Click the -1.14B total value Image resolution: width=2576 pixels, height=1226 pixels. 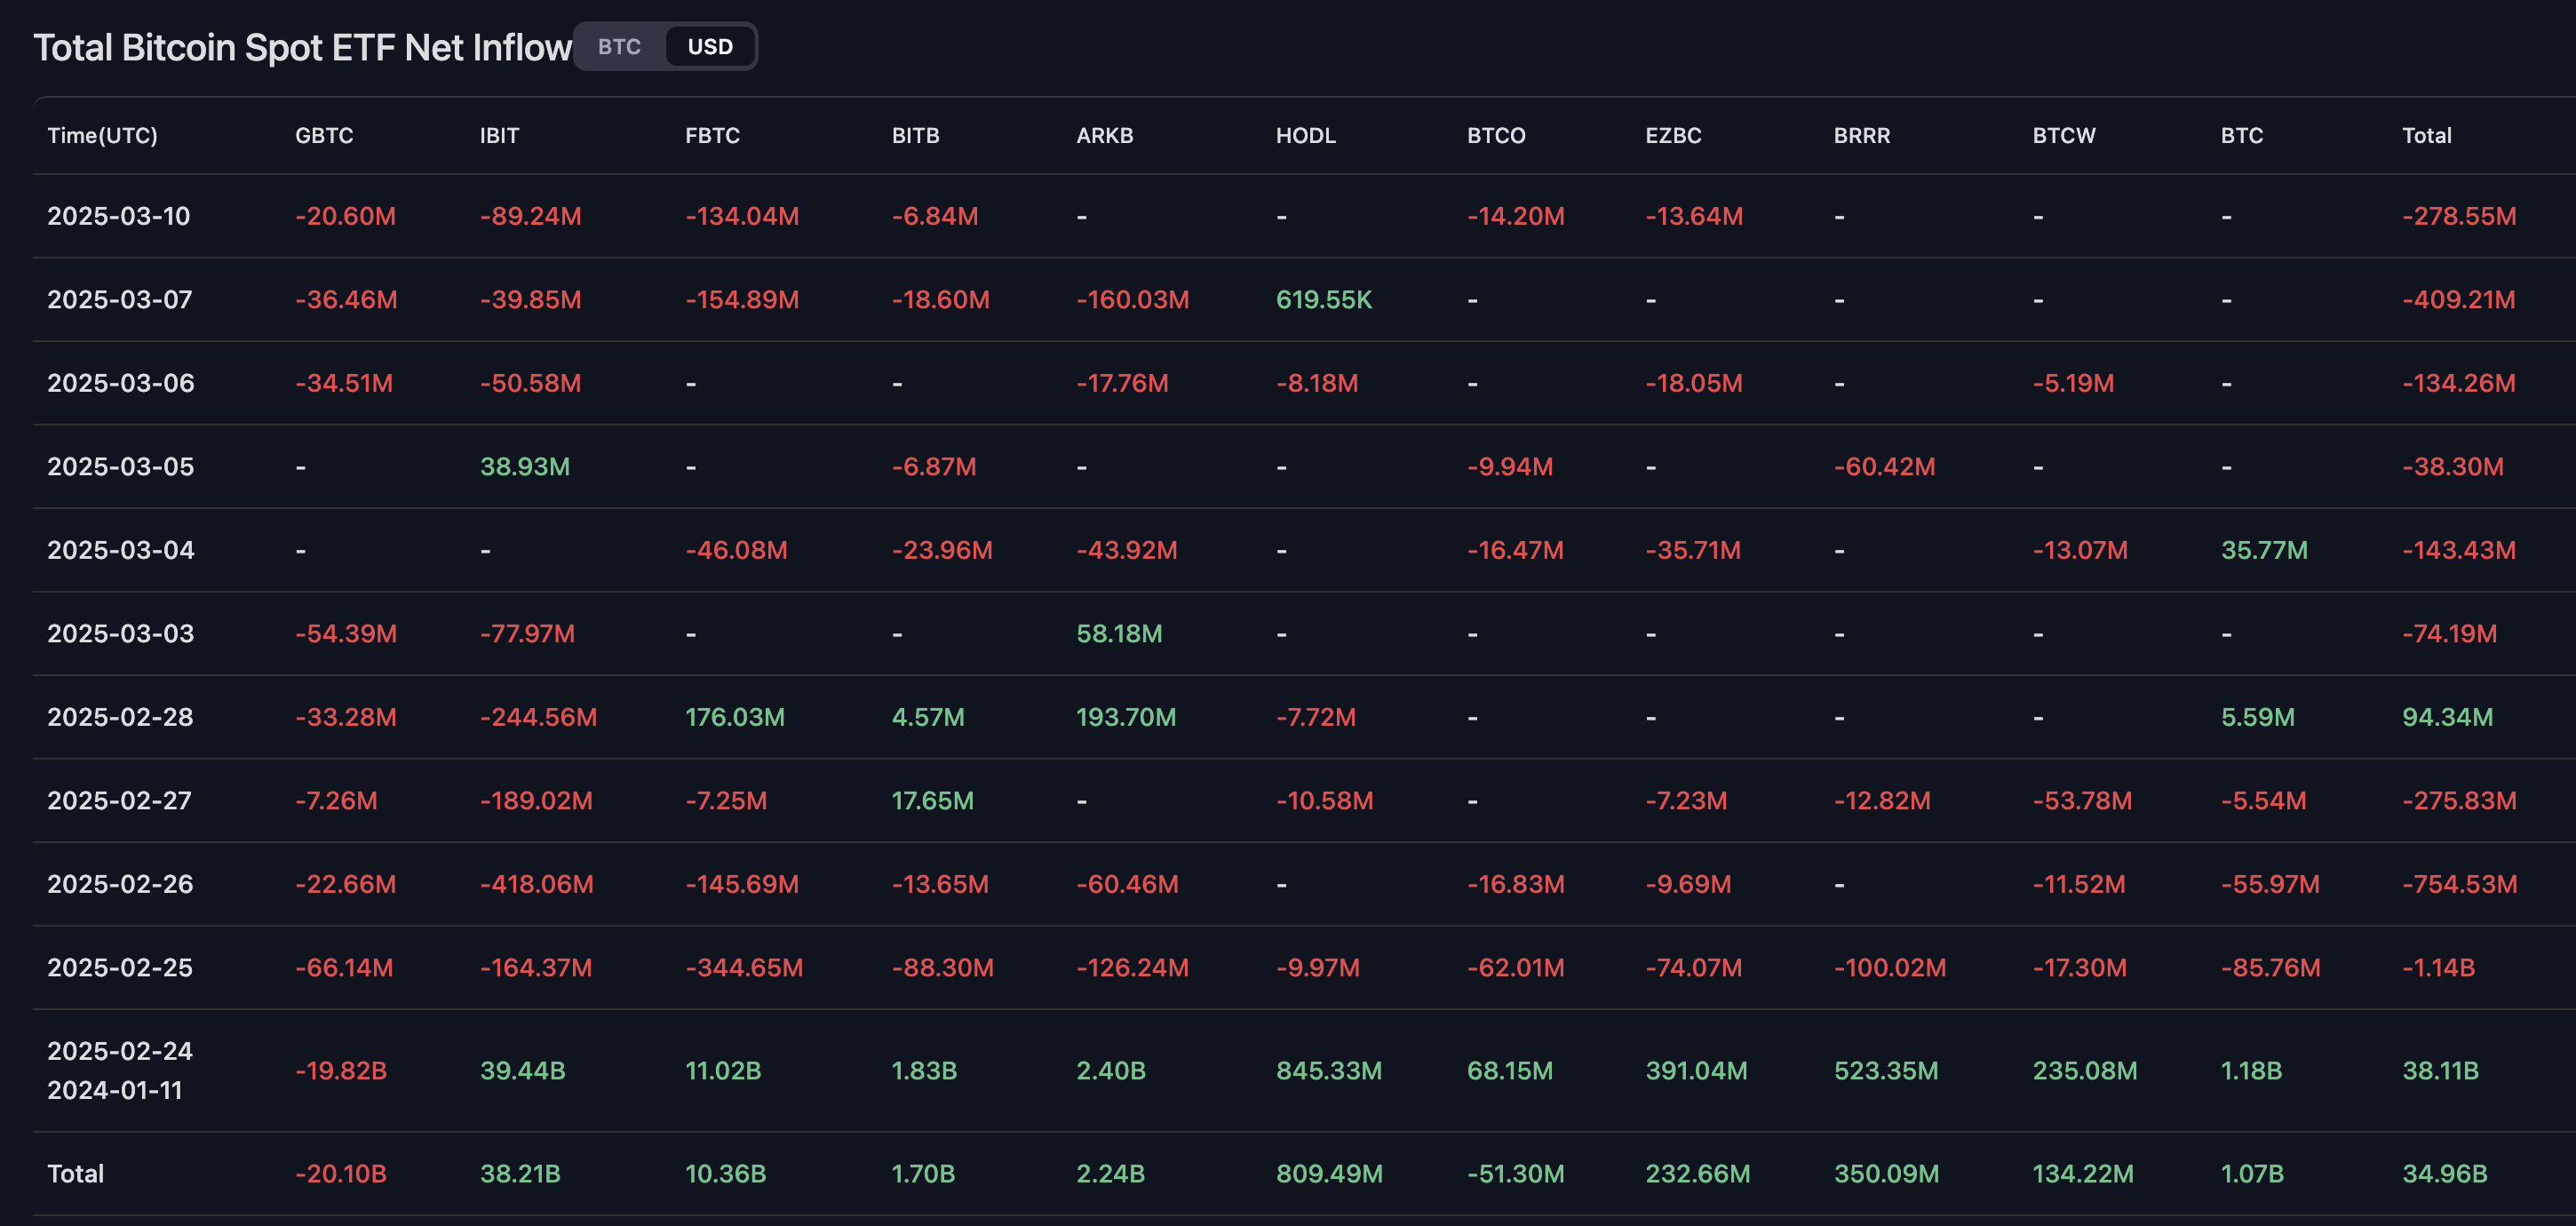(x=2439, y=967)
